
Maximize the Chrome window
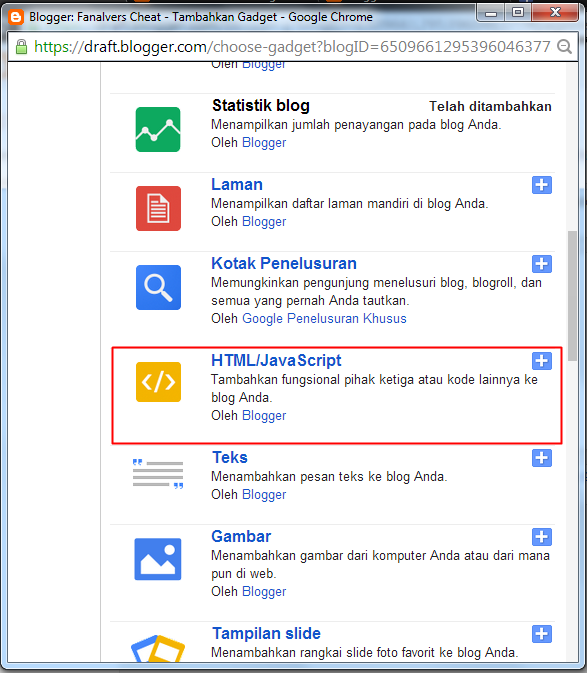point(518,12)
